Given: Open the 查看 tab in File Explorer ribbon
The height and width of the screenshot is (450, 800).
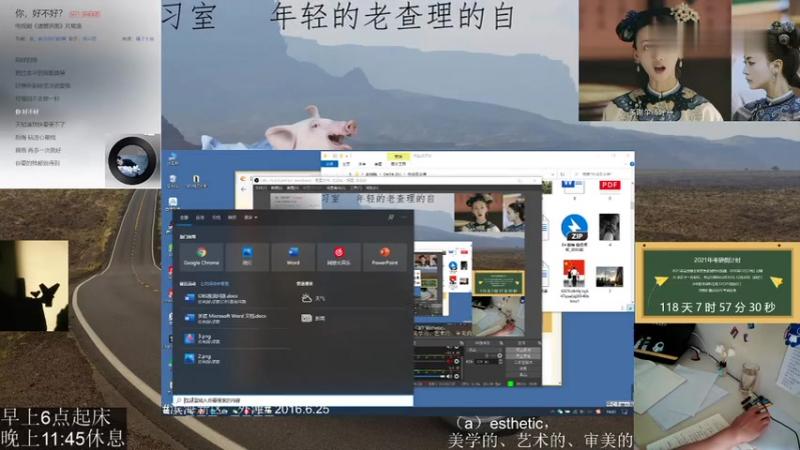Looking at the screenshot, I should [x=378, y=164].
